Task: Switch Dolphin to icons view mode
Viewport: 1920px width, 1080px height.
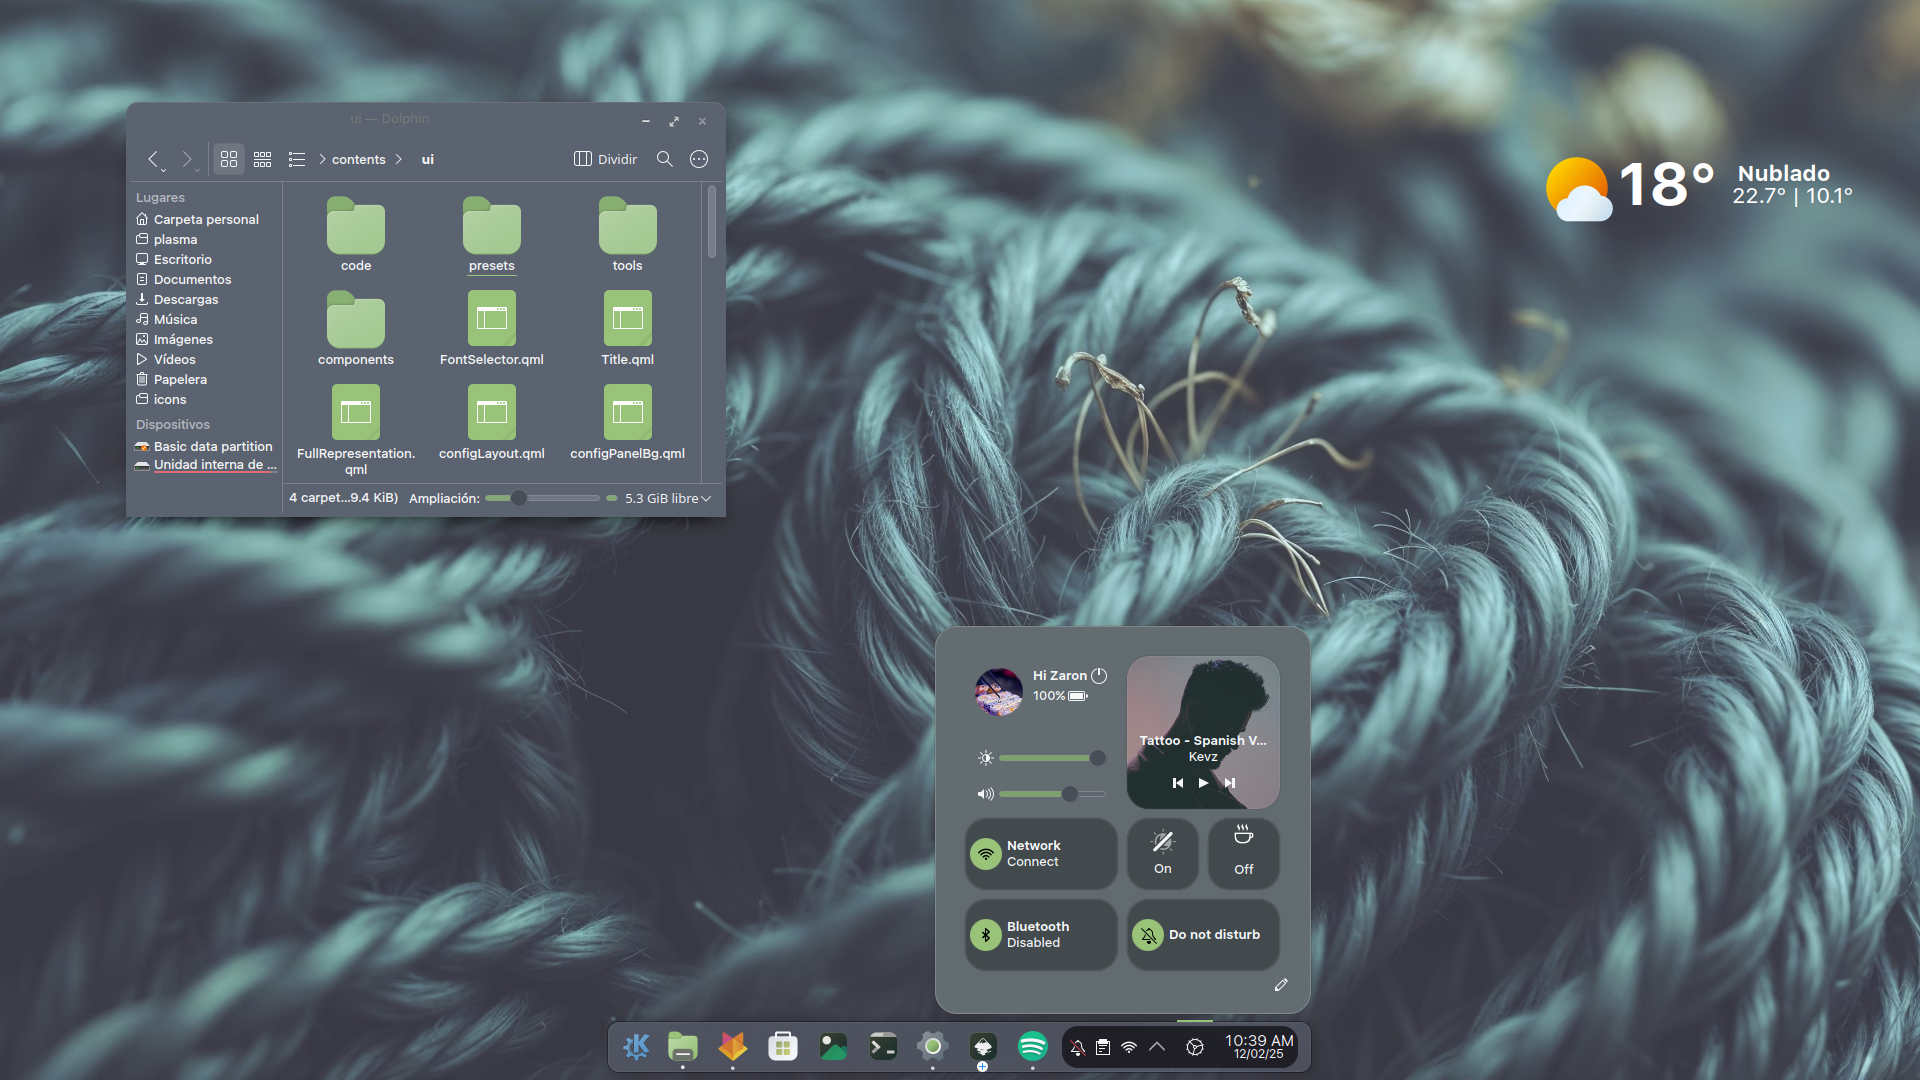Action: [229, 159]
